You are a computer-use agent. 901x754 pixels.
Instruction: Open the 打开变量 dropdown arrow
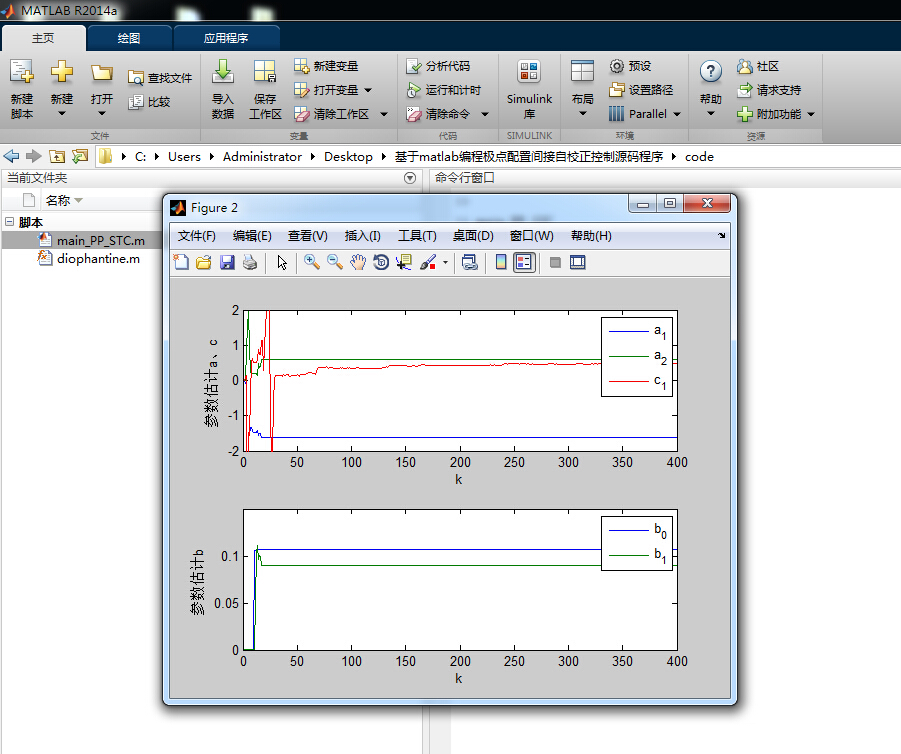pyautogui.click(x=368, y=90)
